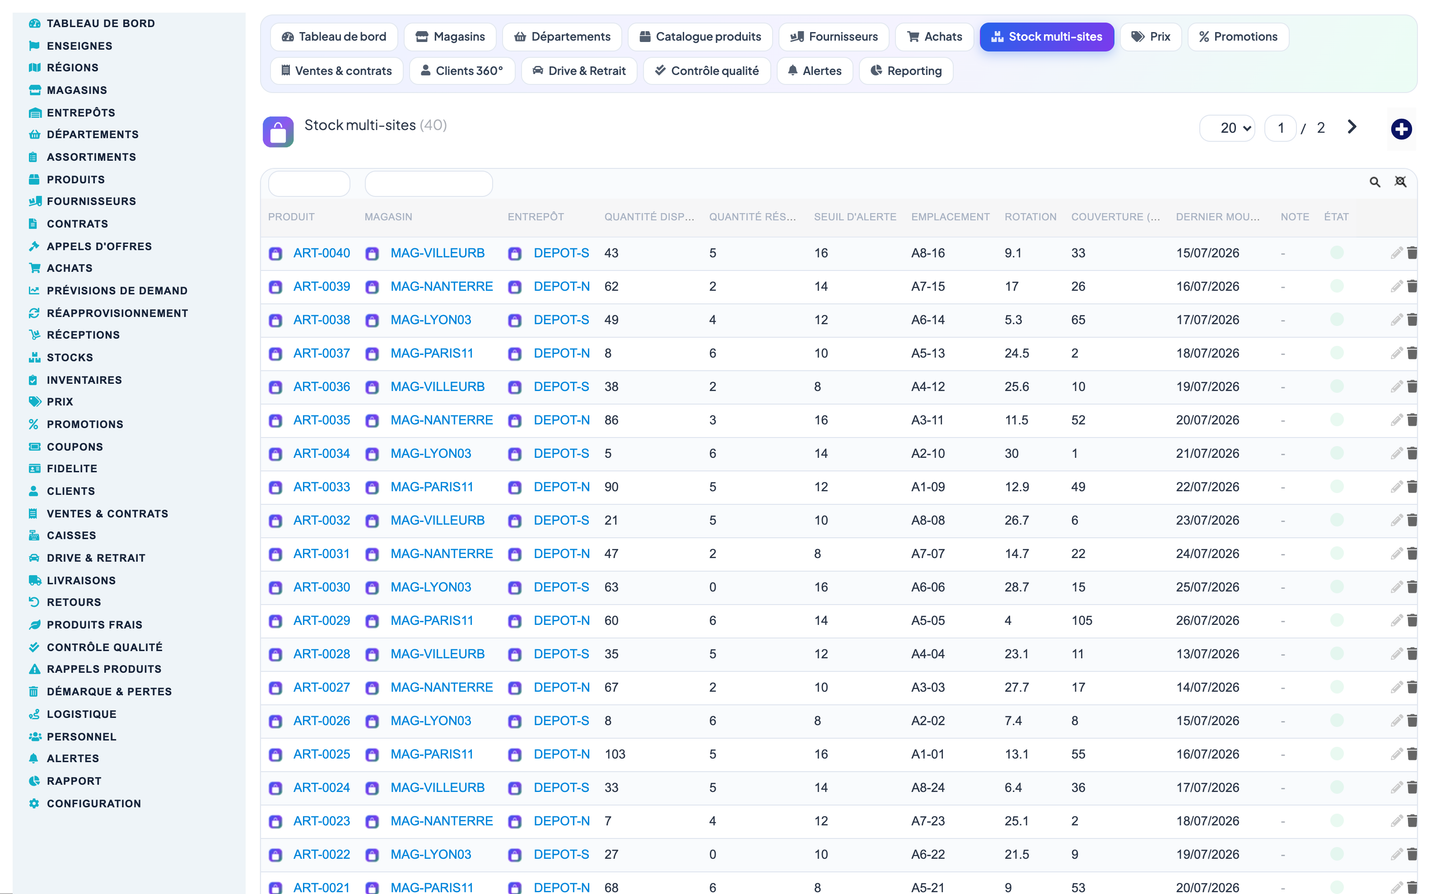
Task: Click the pencil icon on the ART-0033 row
Action: [x=1396, y=487]
